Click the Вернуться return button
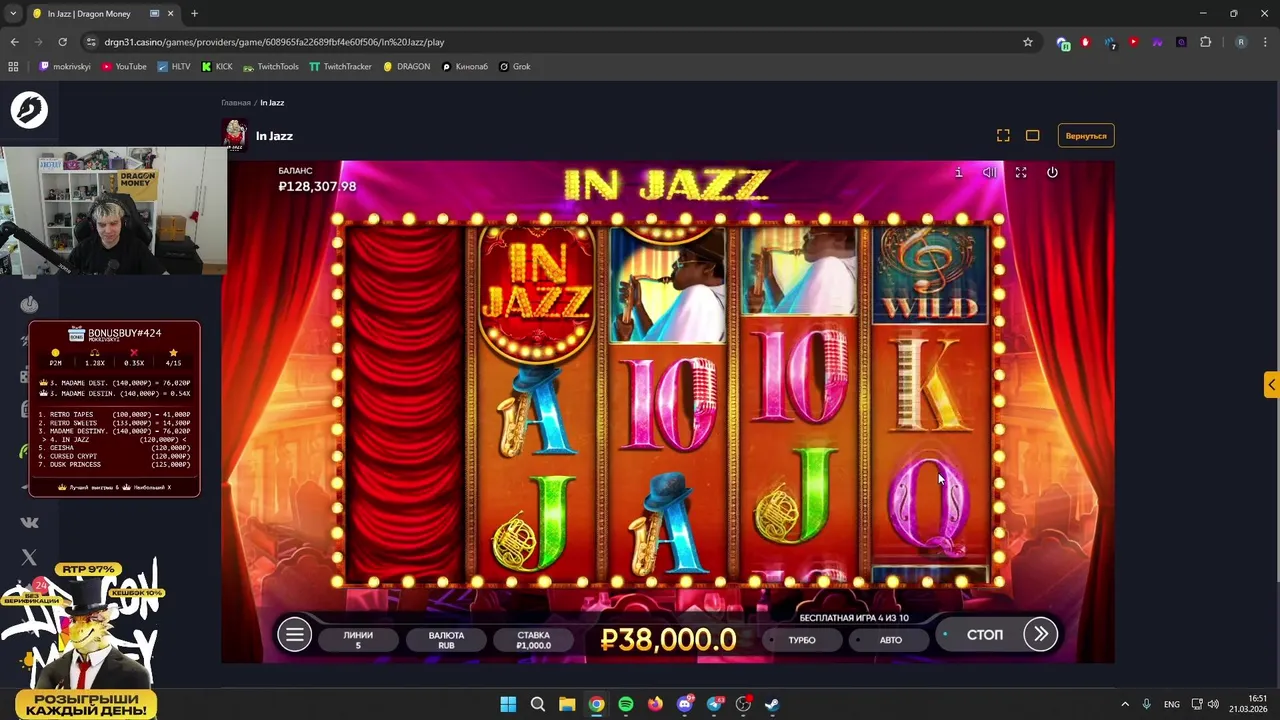This screenshot has width=1280, height=720. pos(1086,136)
